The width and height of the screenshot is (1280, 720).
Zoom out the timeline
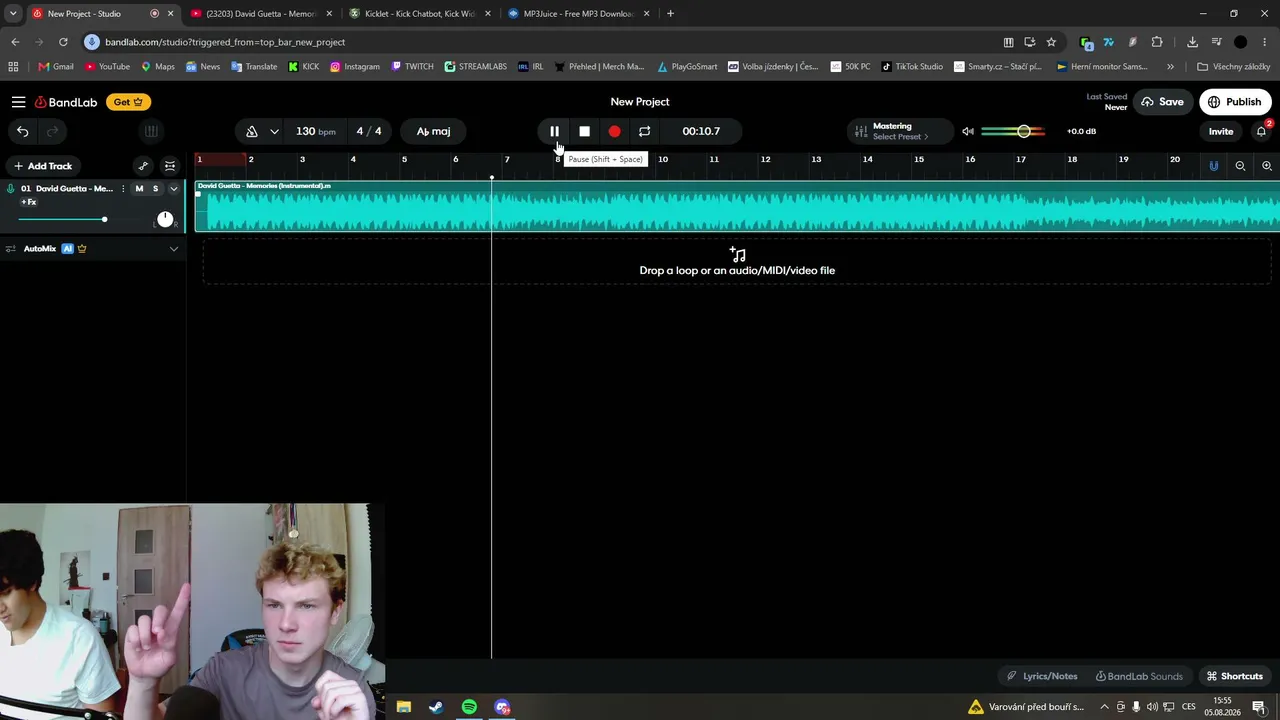coord(1240,166)
